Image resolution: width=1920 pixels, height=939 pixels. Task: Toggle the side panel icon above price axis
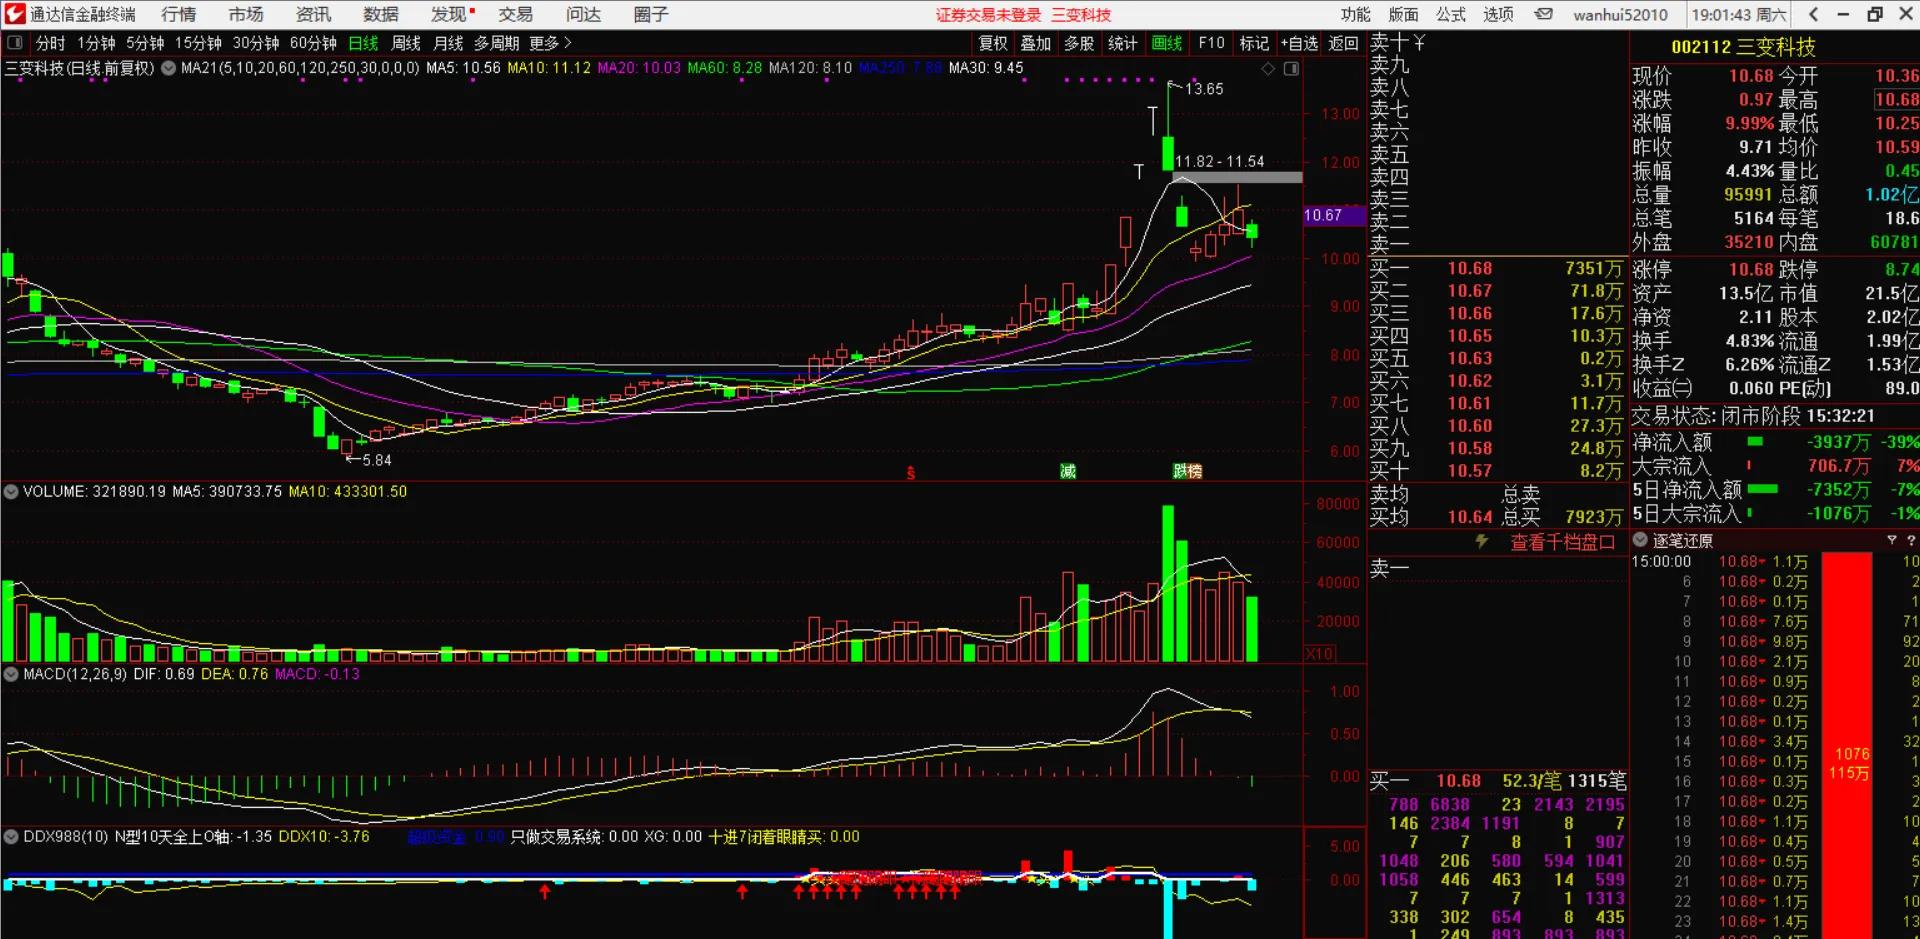[1291, 68]
